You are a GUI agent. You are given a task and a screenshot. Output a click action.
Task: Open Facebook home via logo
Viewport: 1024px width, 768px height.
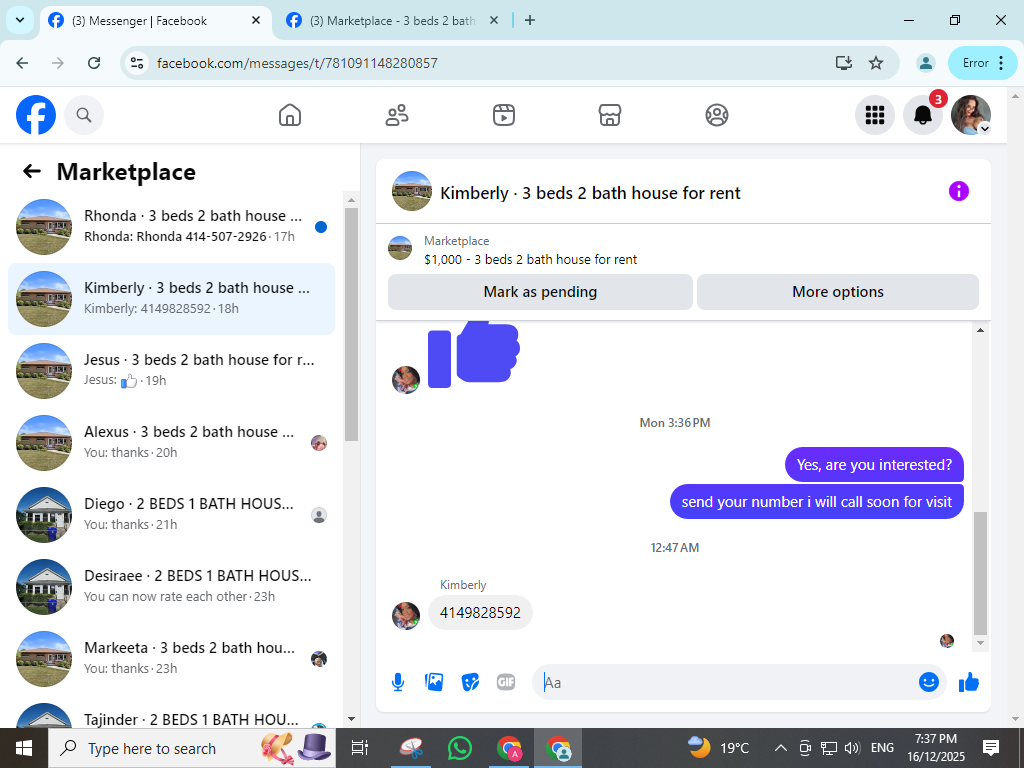coord(36,115)
